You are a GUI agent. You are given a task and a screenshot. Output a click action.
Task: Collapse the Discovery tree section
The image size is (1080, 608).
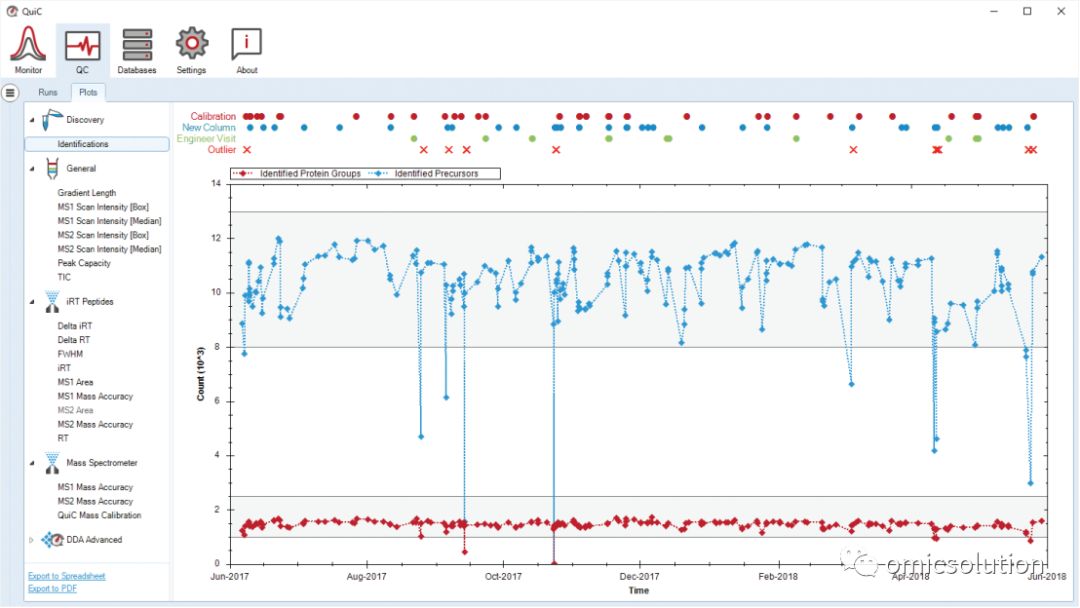(32, 120)
